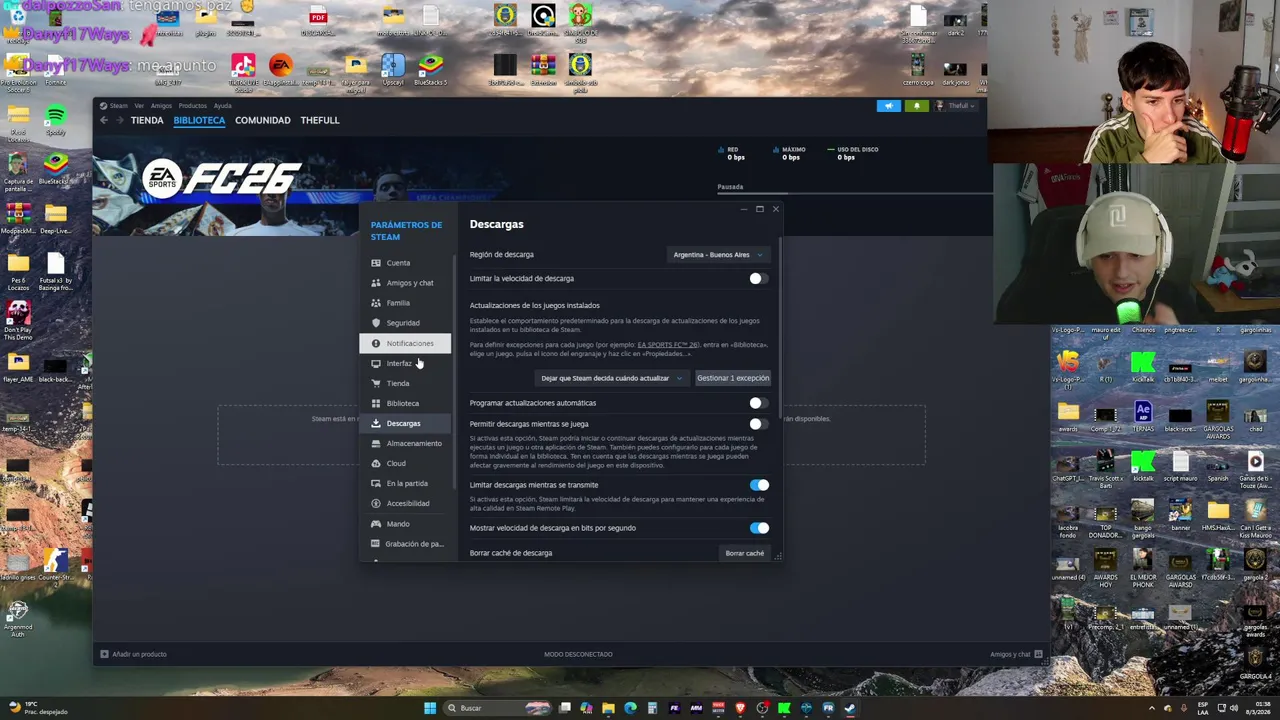This screenshot has height=720, width=1280.
Task: Open Amigos y chat settings section
Action: click(404, 283)
